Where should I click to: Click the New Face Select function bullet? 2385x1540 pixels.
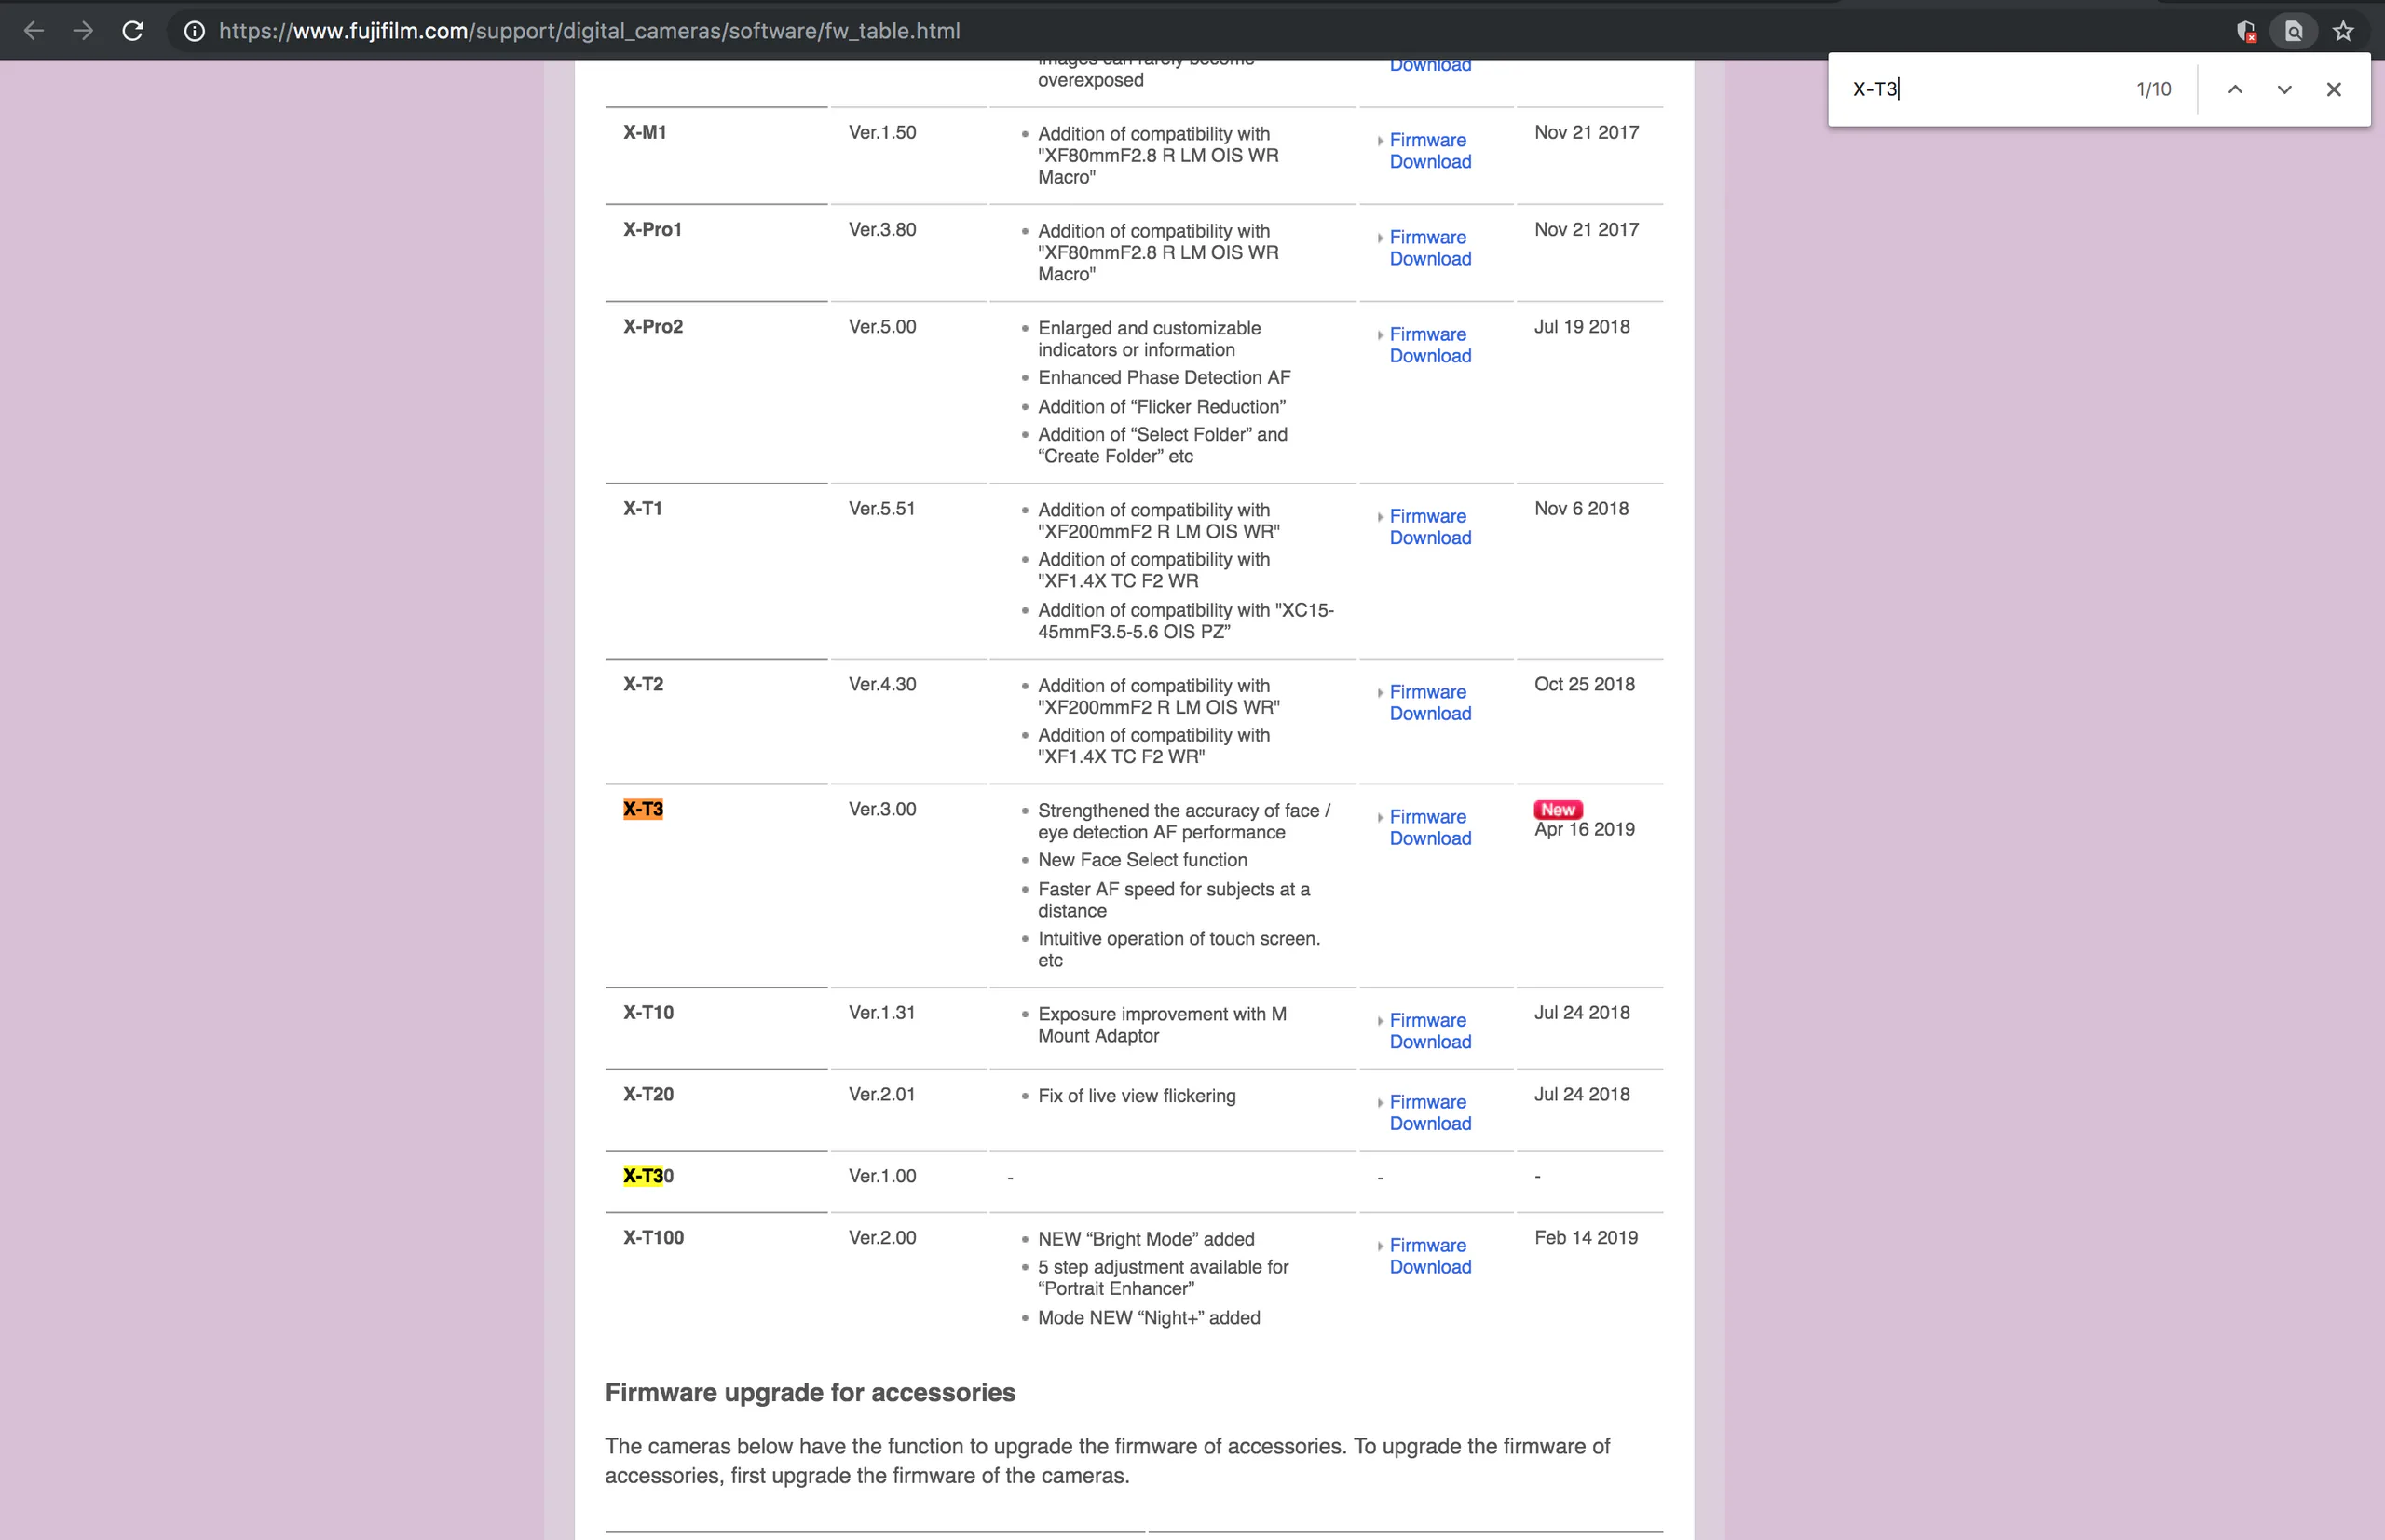point(1142,861)
